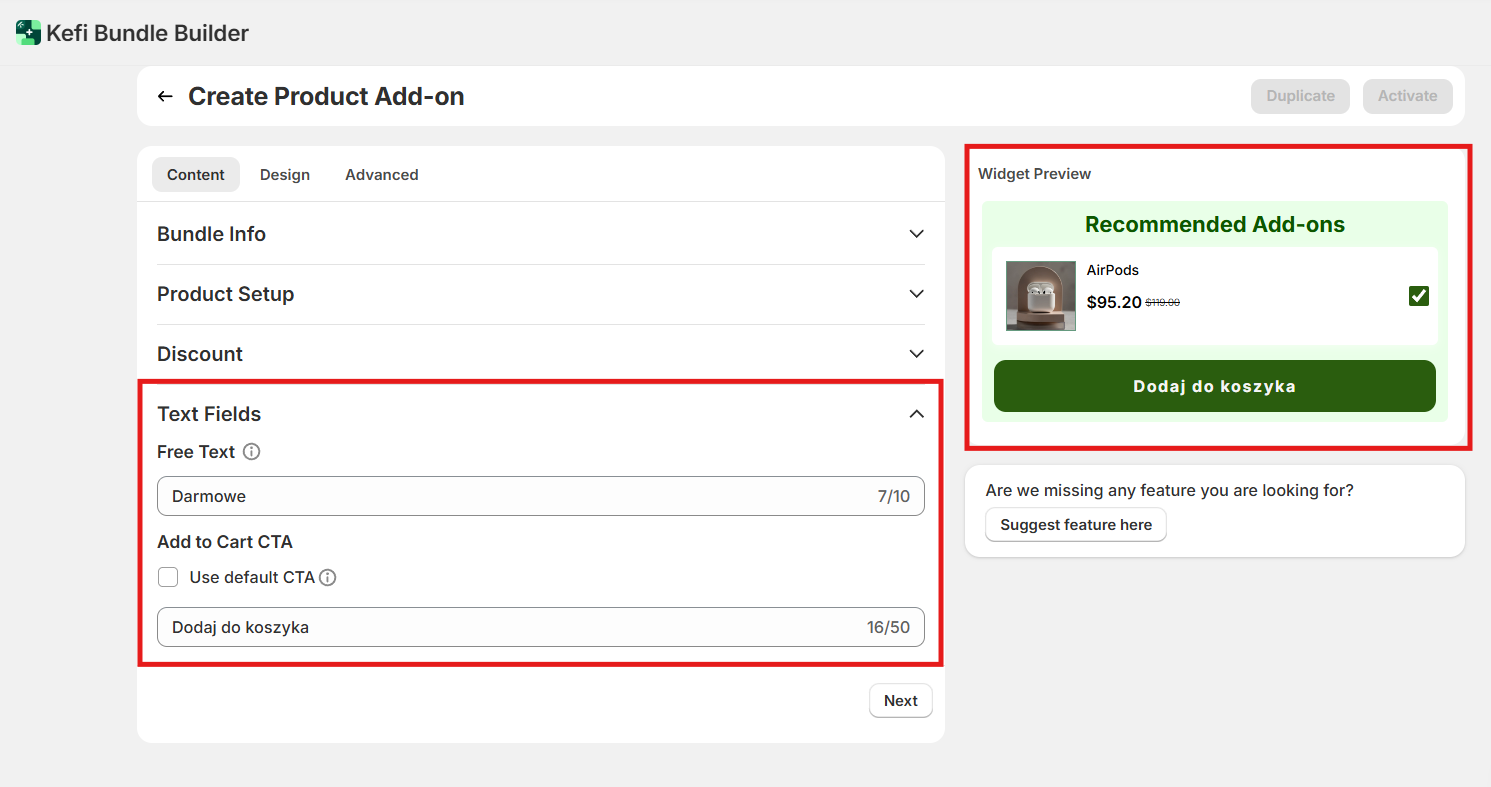
Task: Click the green Dodaj do koszyka preview button
Action: pyautogui.click(x=1214, y=386)
